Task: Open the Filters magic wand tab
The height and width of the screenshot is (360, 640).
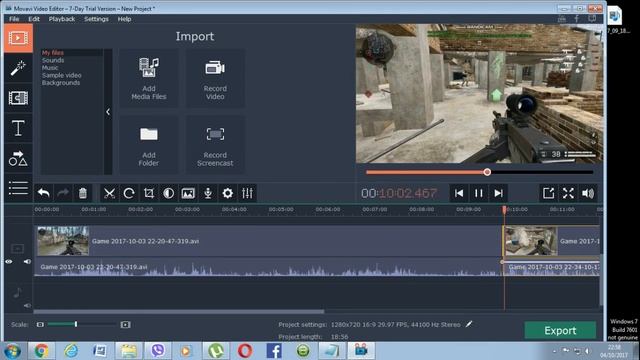Action: click(18, 68)
